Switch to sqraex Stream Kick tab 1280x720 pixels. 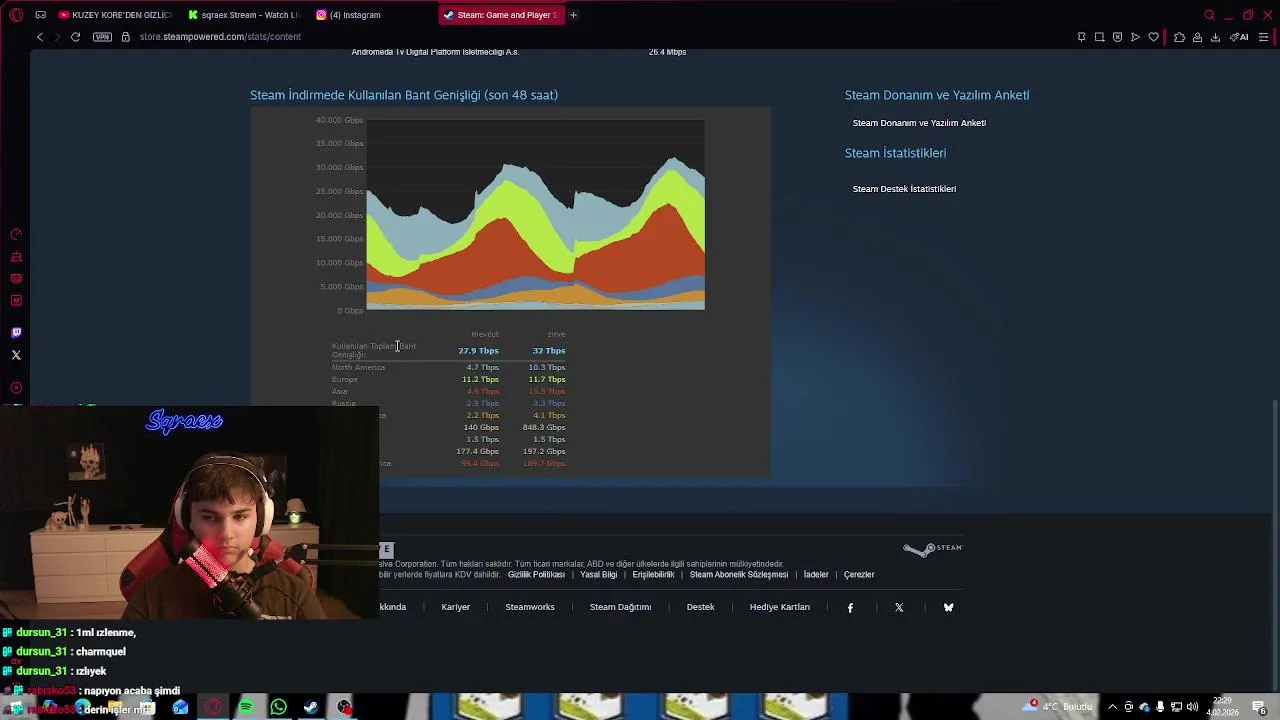click(245, 15)
